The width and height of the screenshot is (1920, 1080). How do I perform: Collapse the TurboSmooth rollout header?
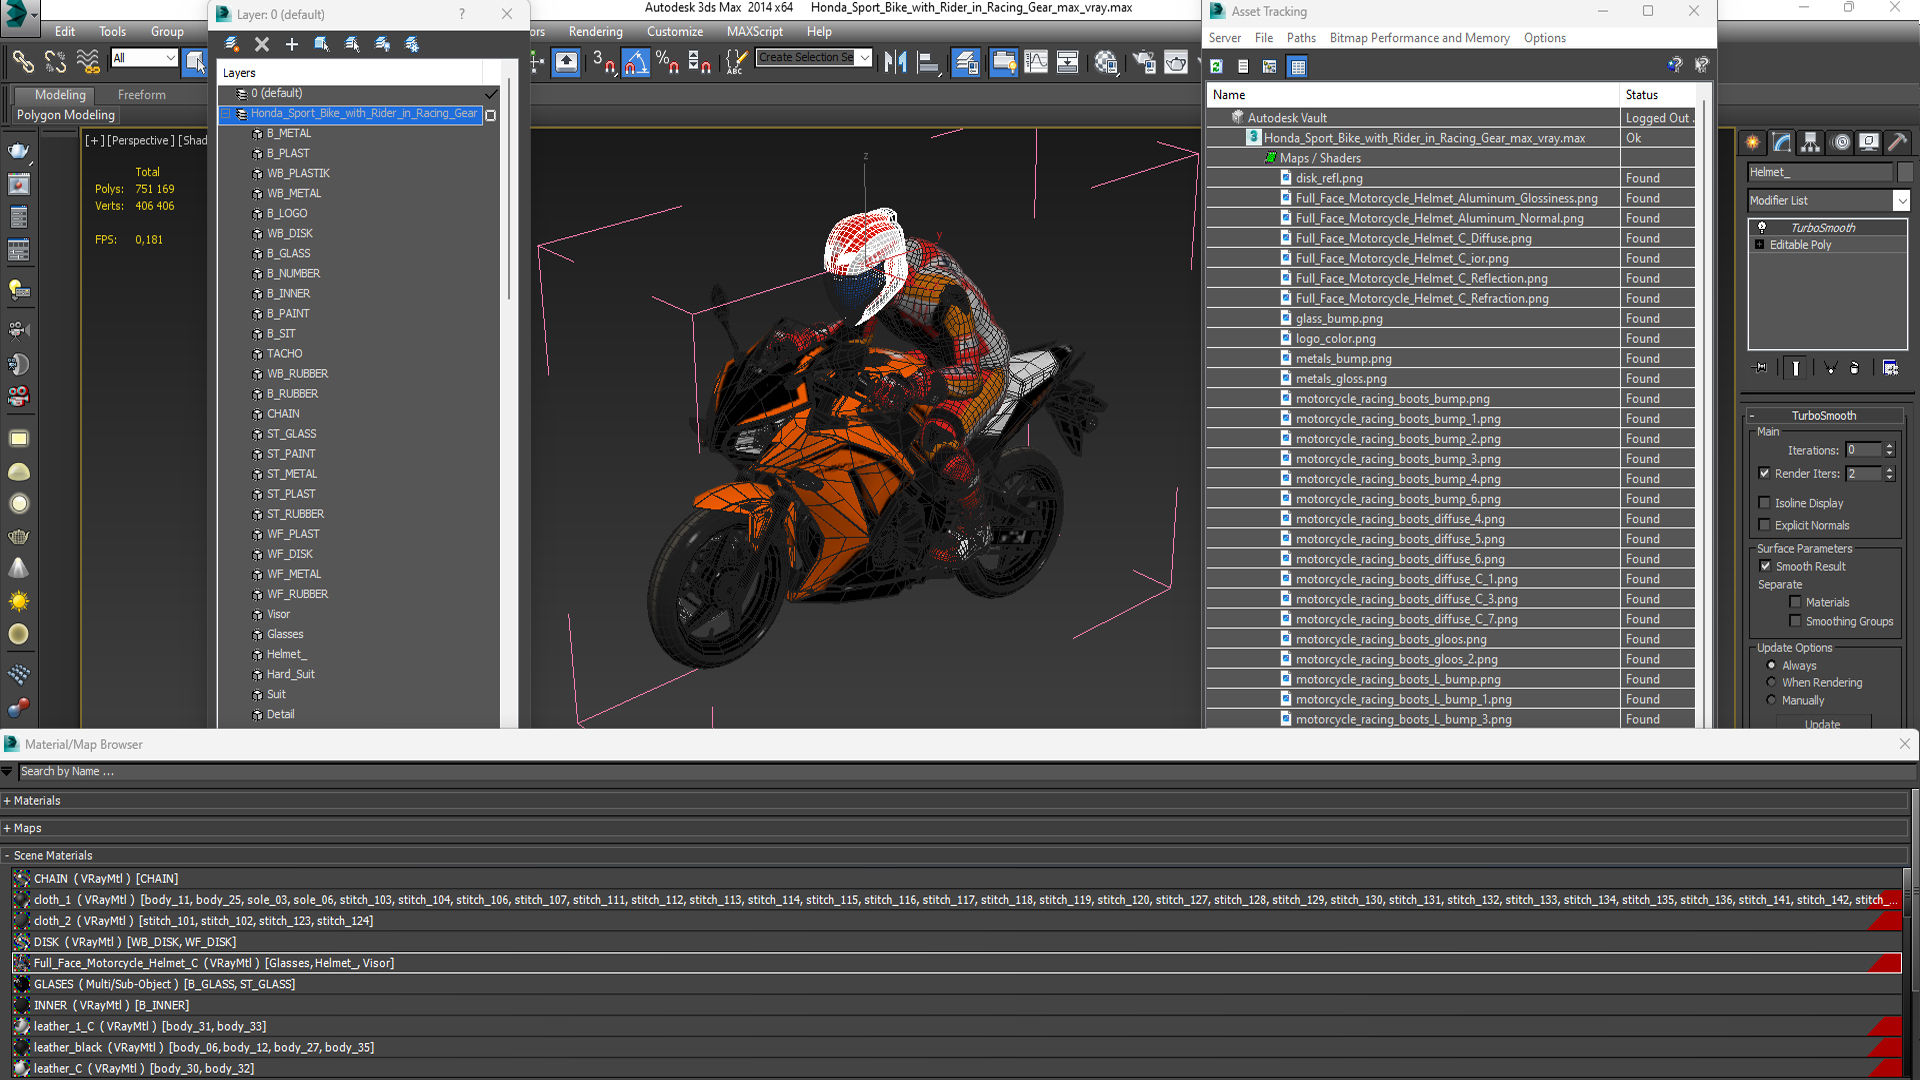[1823, 416]
